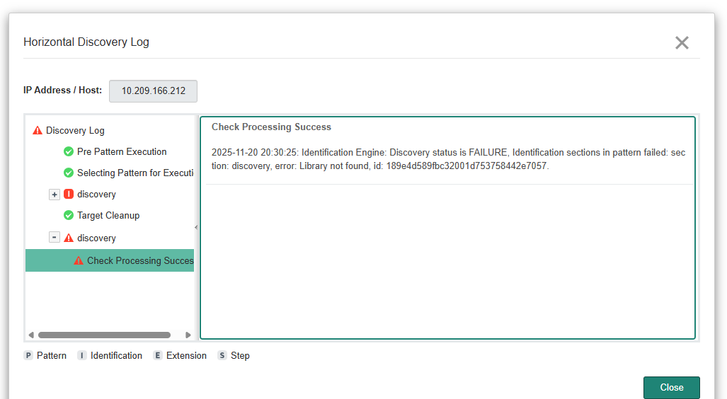Click the warning triangle next to expanded discovery

click(69, 238)
